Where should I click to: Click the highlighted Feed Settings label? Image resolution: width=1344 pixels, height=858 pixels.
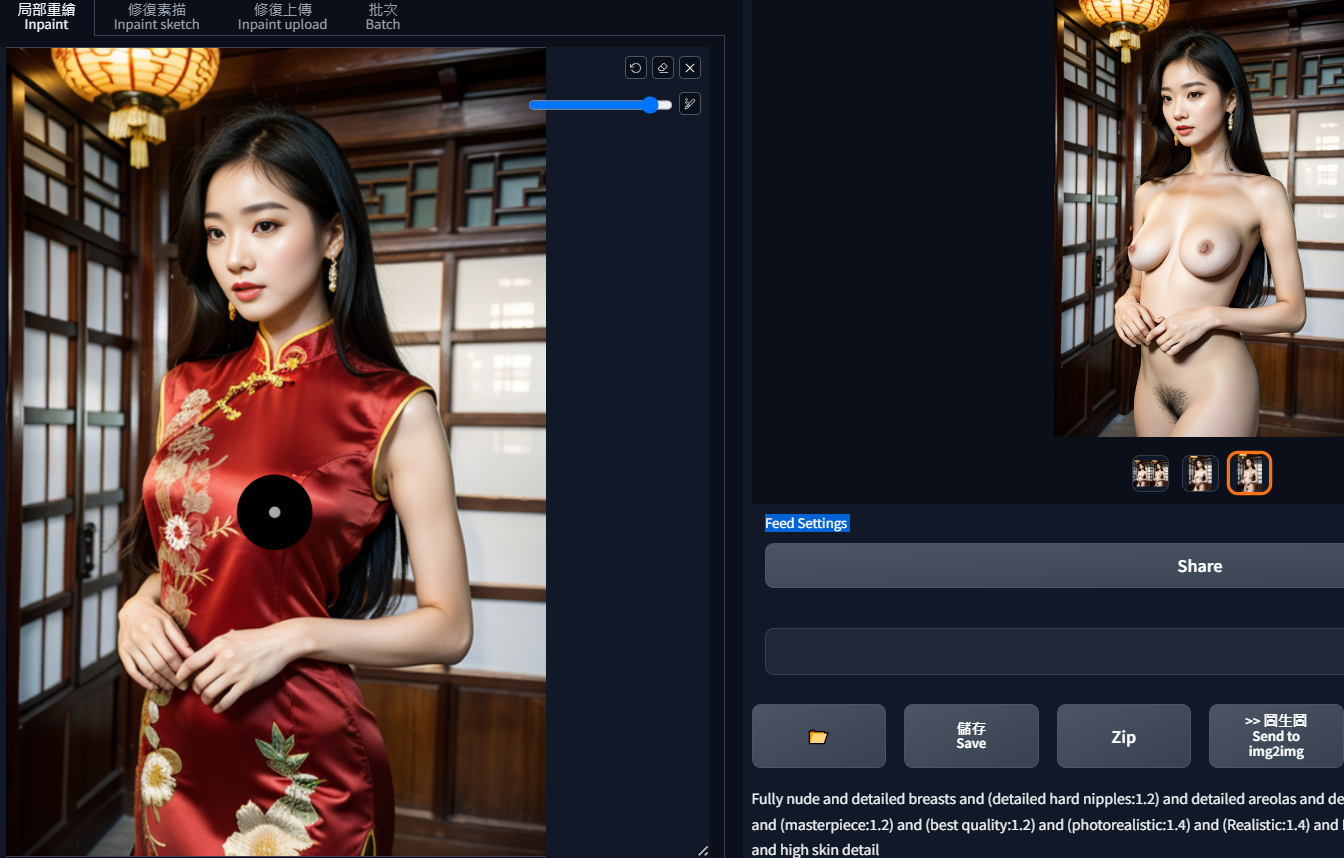click(x=807, y=523)
